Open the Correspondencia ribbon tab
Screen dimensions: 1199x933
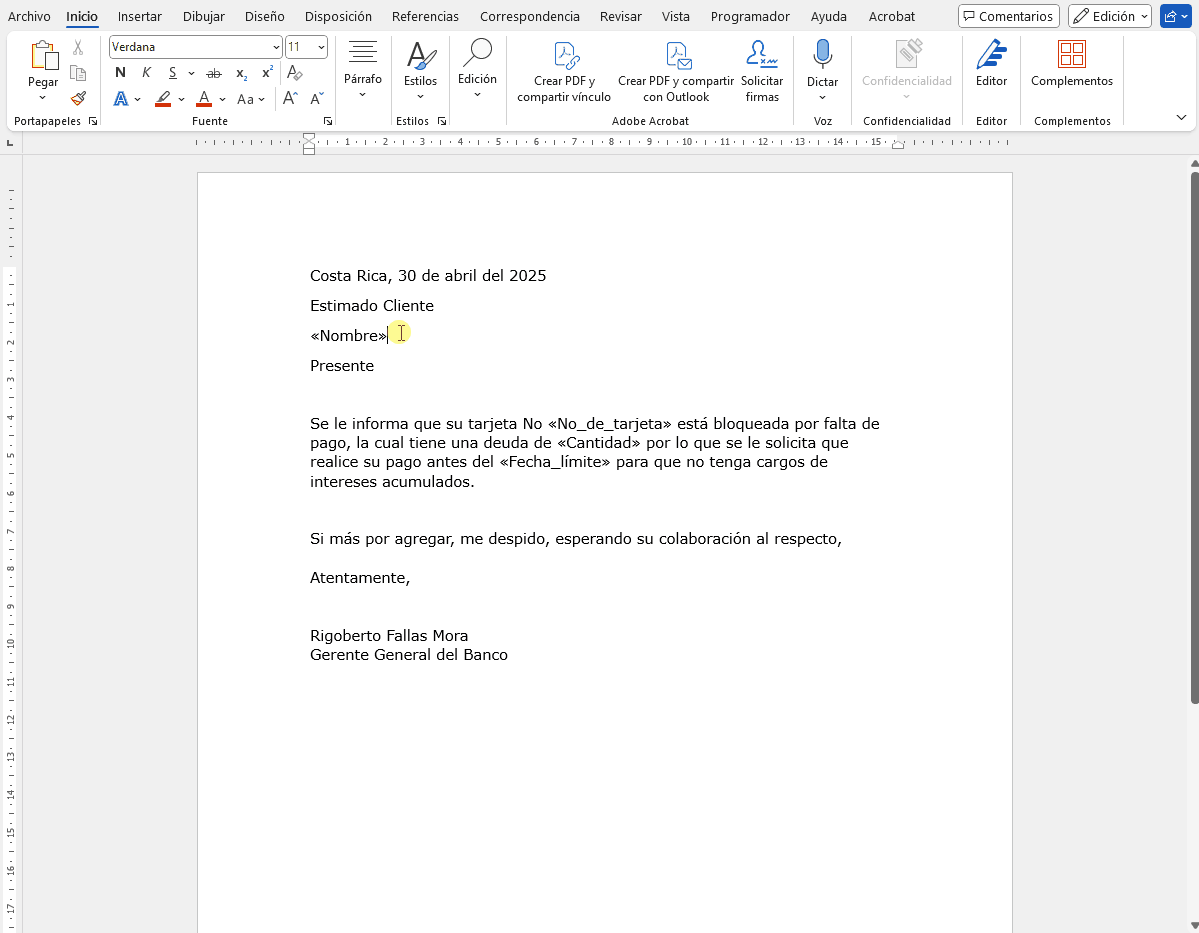tap(529, 16)
